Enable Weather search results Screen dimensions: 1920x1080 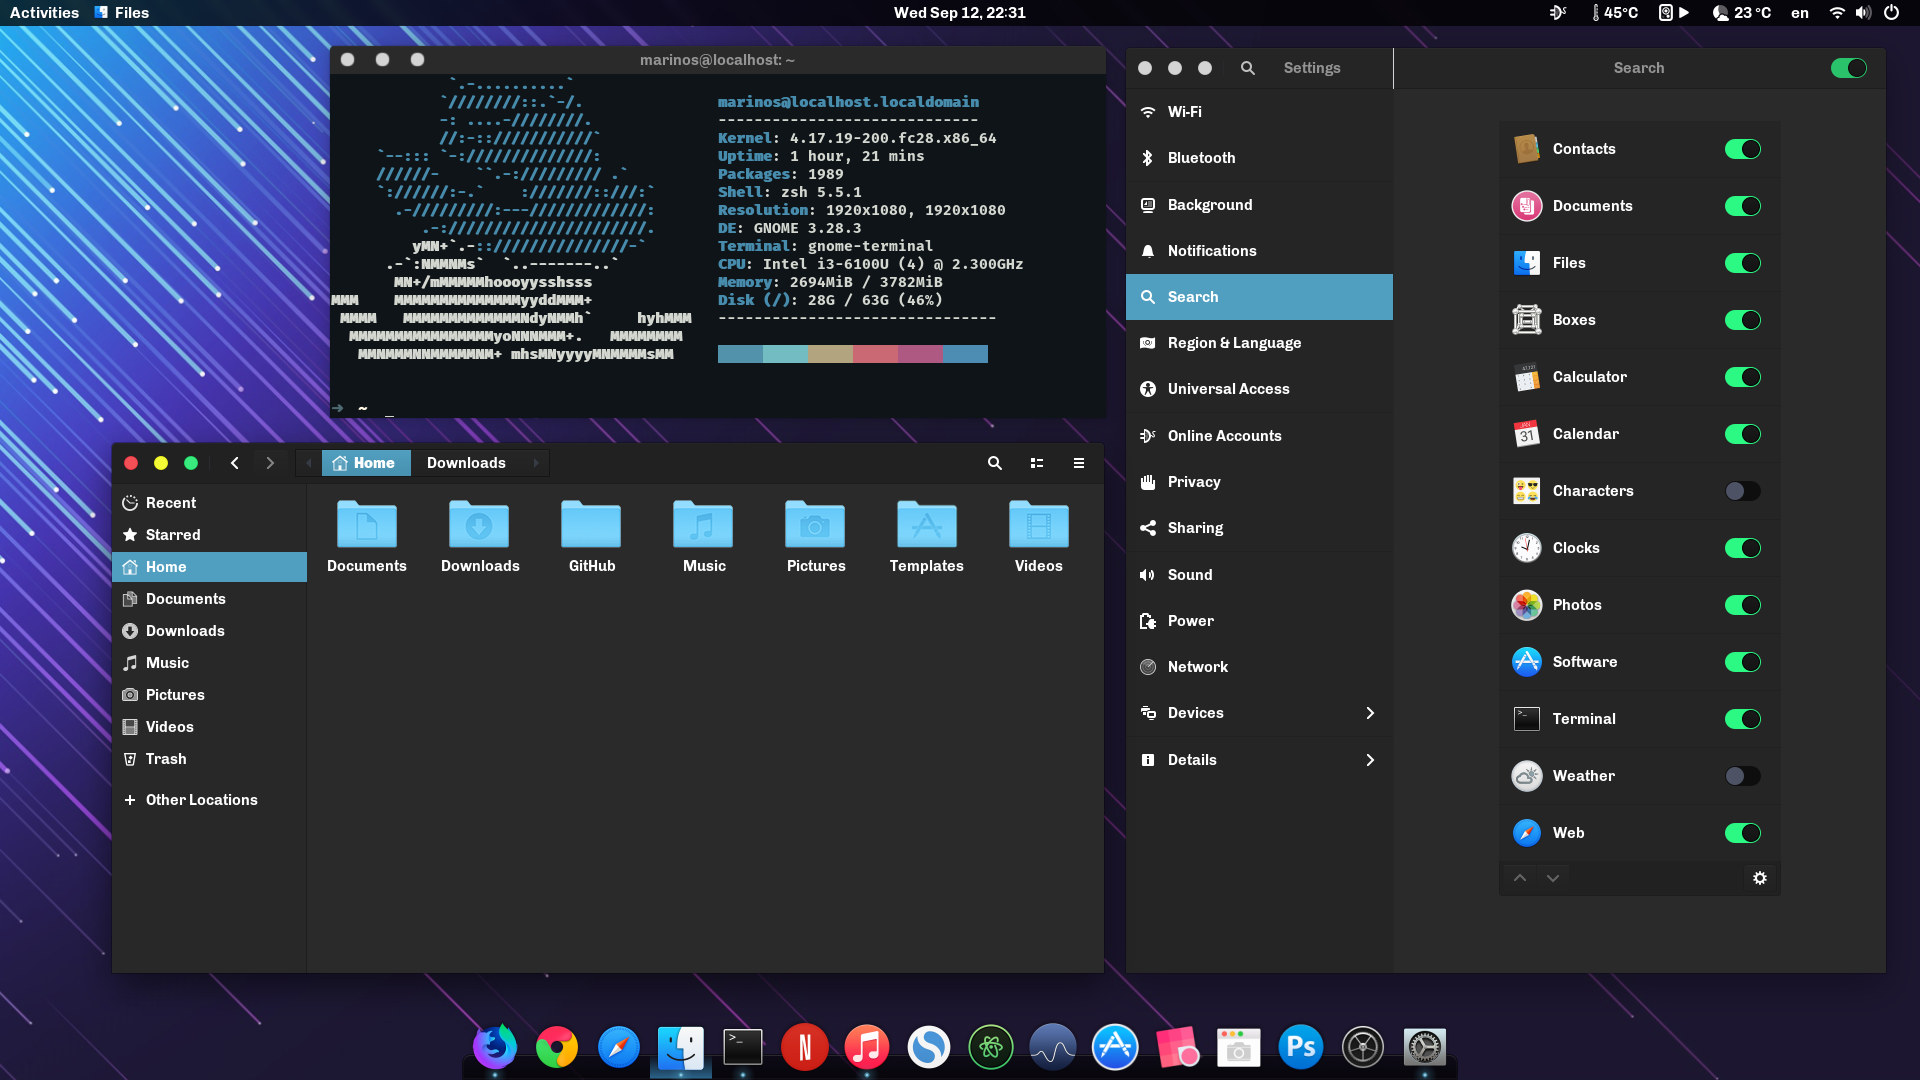point(1743,776)
